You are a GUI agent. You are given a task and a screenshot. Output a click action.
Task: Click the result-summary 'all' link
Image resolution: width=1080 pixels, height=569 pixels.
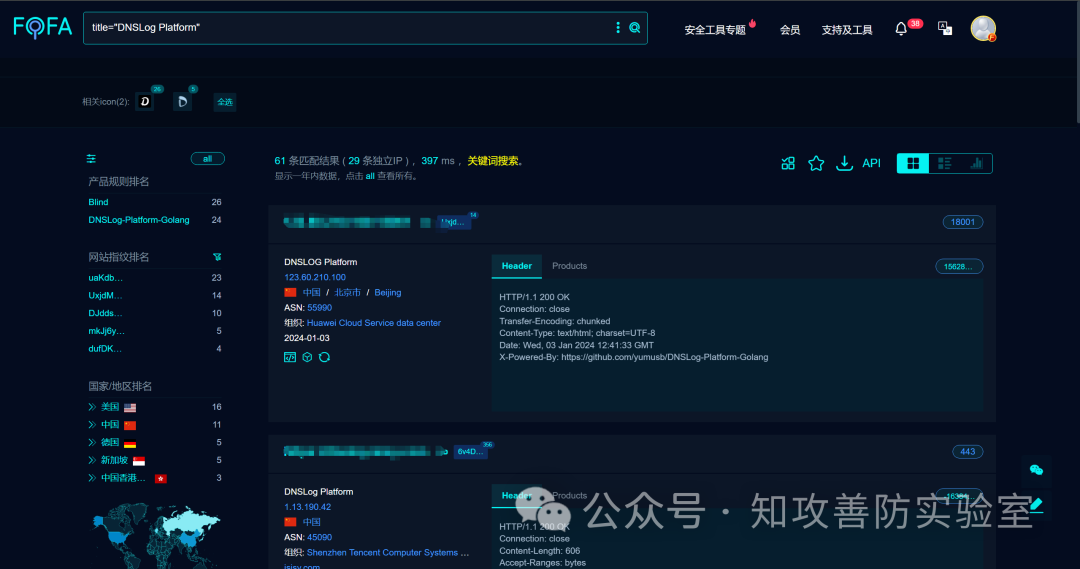click(370, 176)
